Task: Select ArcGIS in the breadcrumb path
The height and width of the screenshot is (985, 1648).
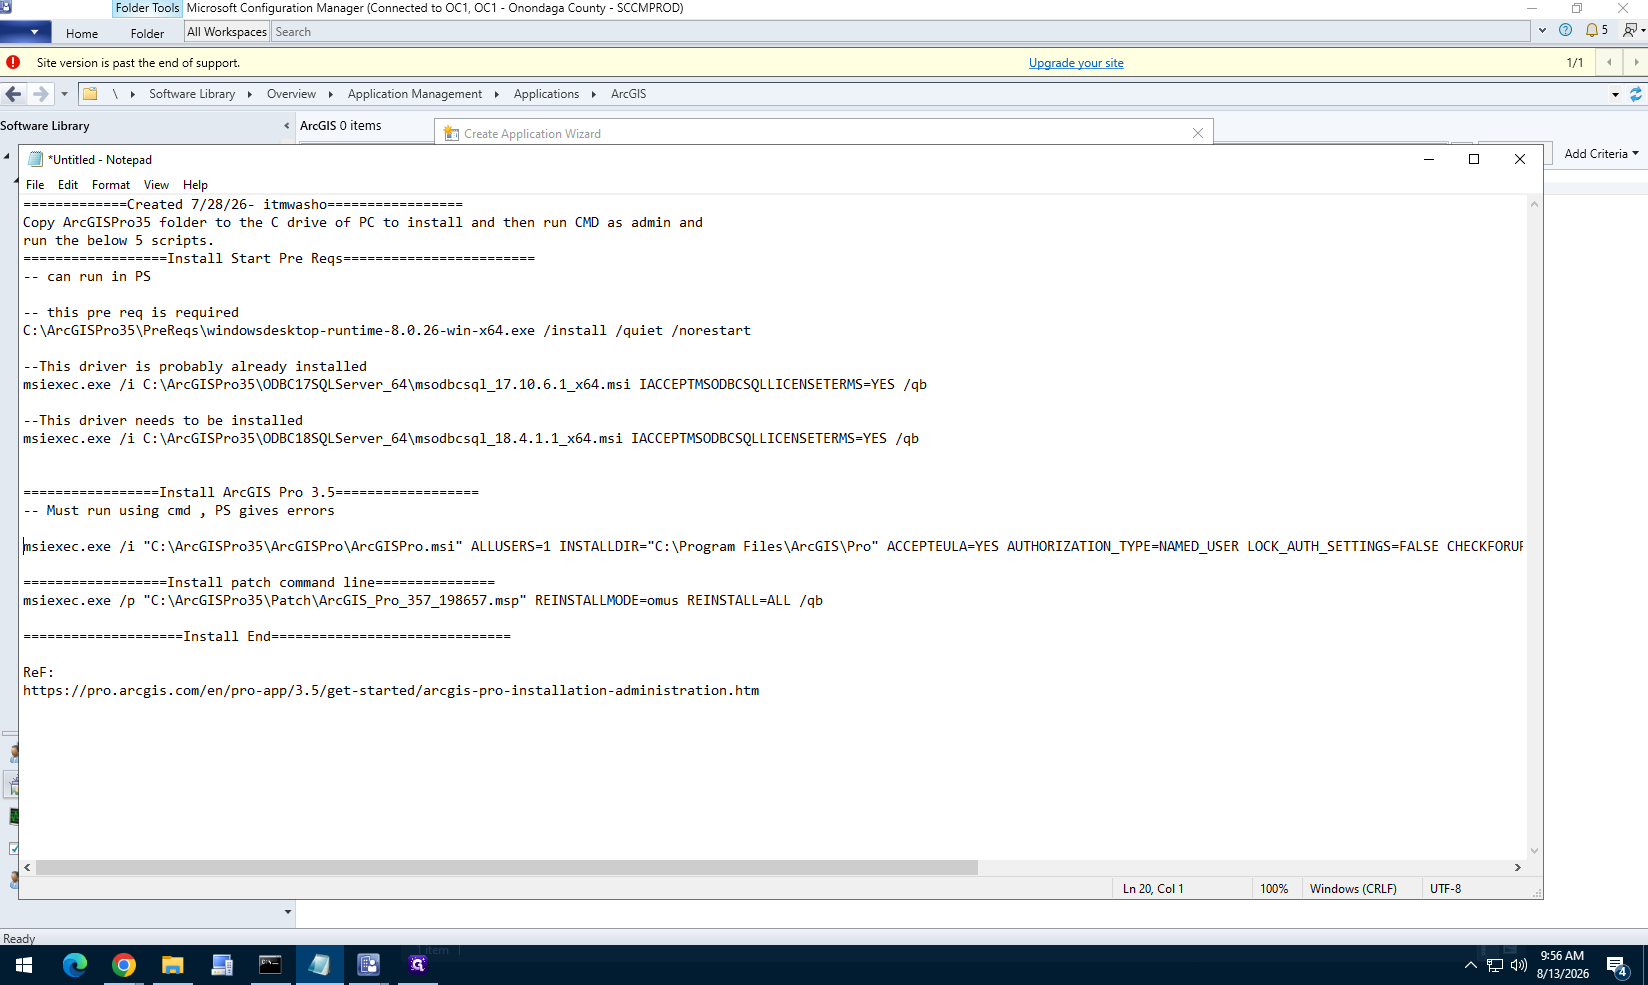Action: (x=628, y=94)
